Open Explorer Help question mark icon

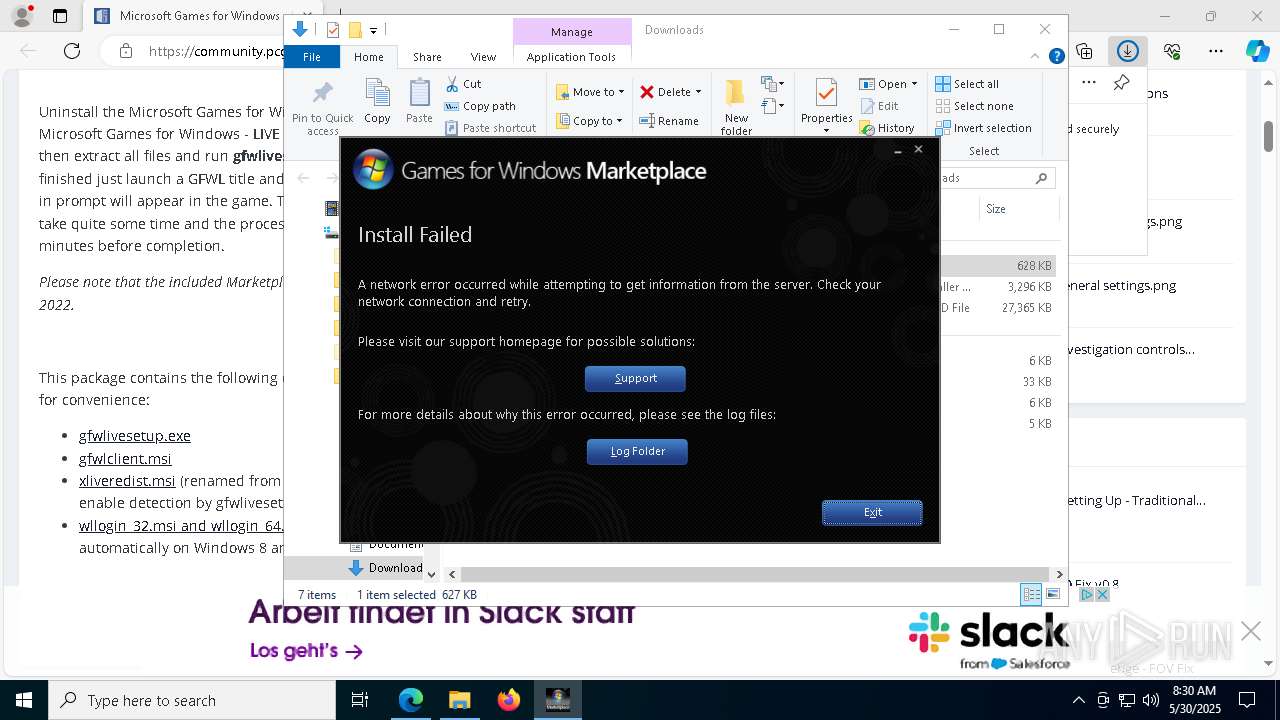[1056, 57]
